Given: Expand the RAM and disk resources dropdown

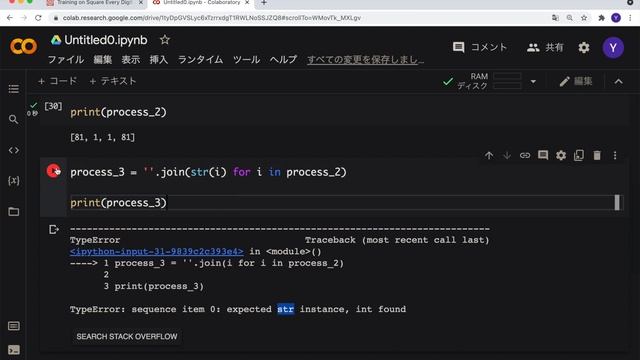Looking at the screenshot, I should click(x=533, y=81).
